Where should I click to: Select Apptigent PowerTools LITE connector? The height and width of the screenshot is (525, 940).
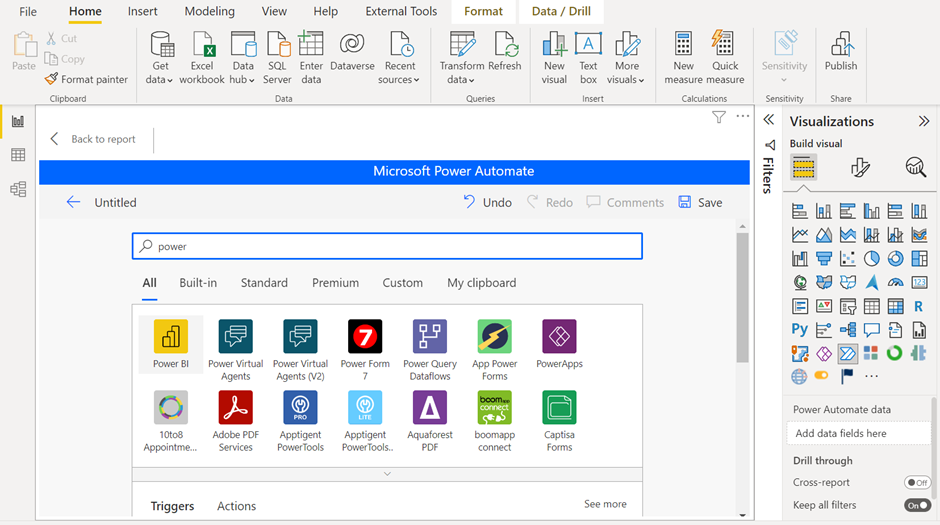(x=365, y=408)
